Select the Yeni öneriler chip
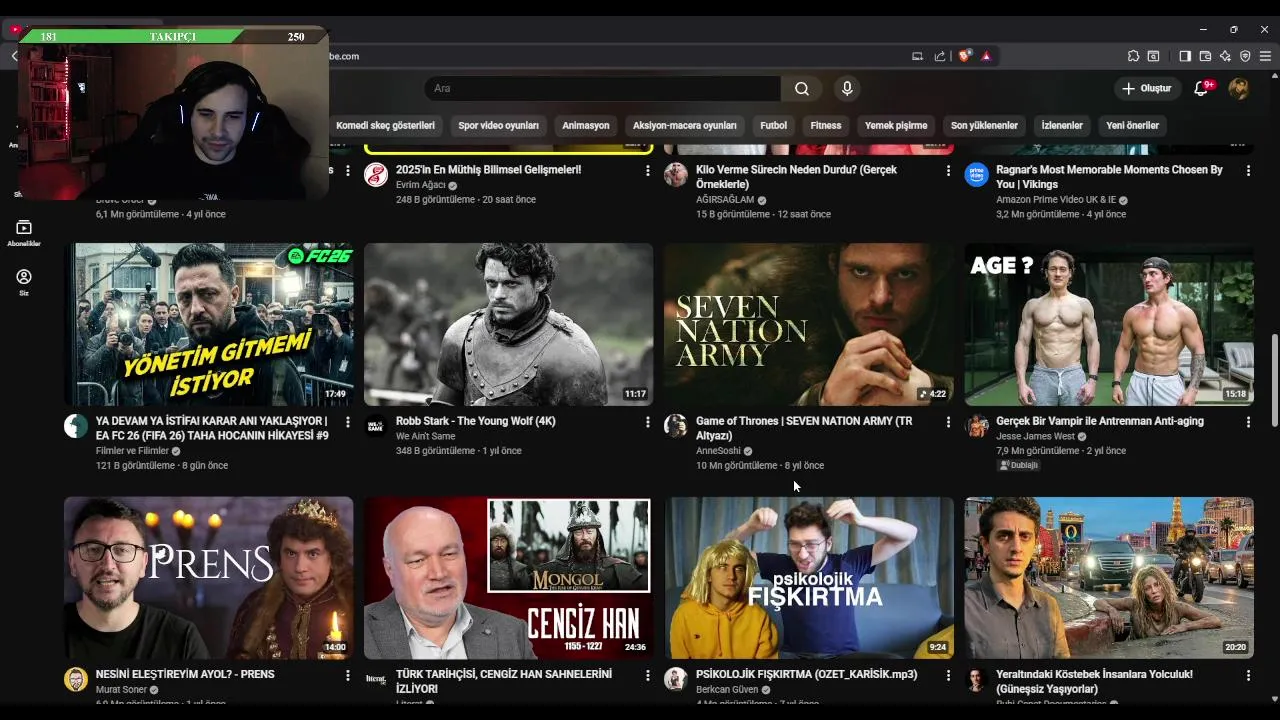This screenshot has height=720, width=1280. (1132, 126)
